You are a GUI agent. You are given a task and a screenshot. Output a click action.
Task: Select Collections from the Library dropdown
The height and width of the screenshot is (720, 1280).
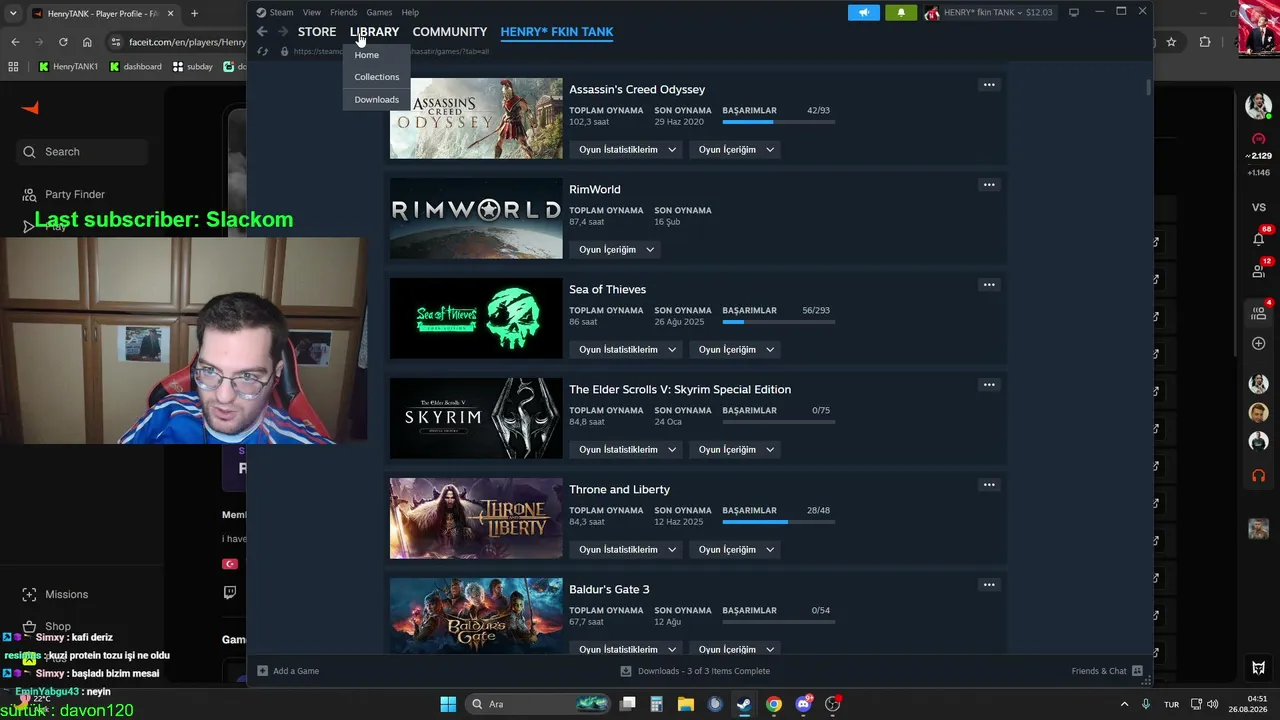tap(377, 77)
